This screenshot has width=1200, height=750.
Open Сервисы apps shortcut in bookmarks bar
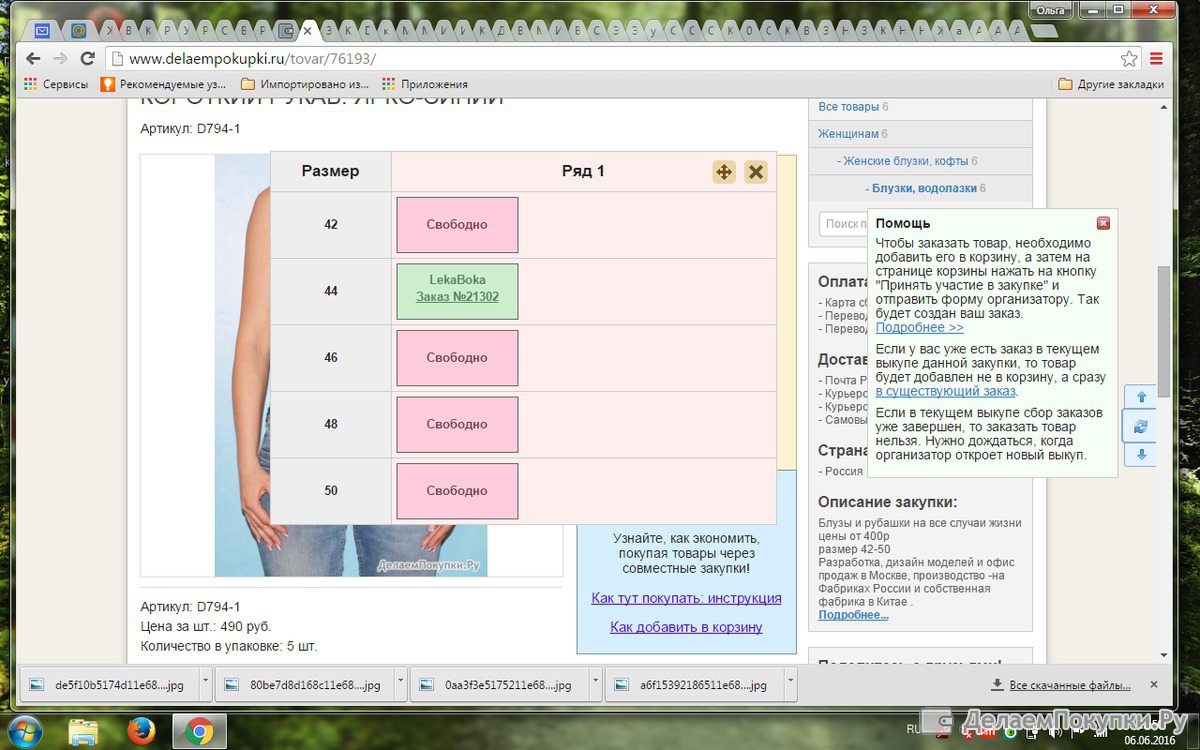[56, 84]
